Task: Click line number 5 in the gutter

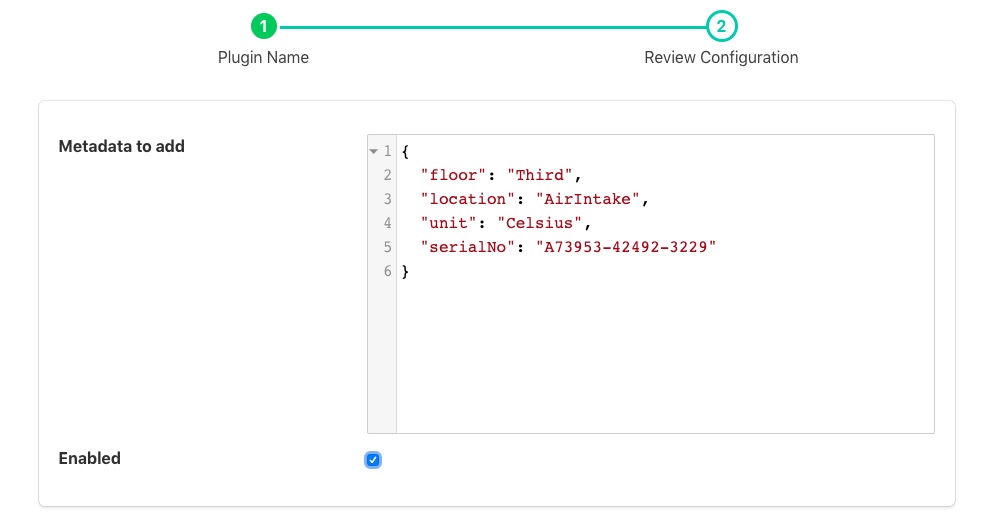Action: point(387,247)
